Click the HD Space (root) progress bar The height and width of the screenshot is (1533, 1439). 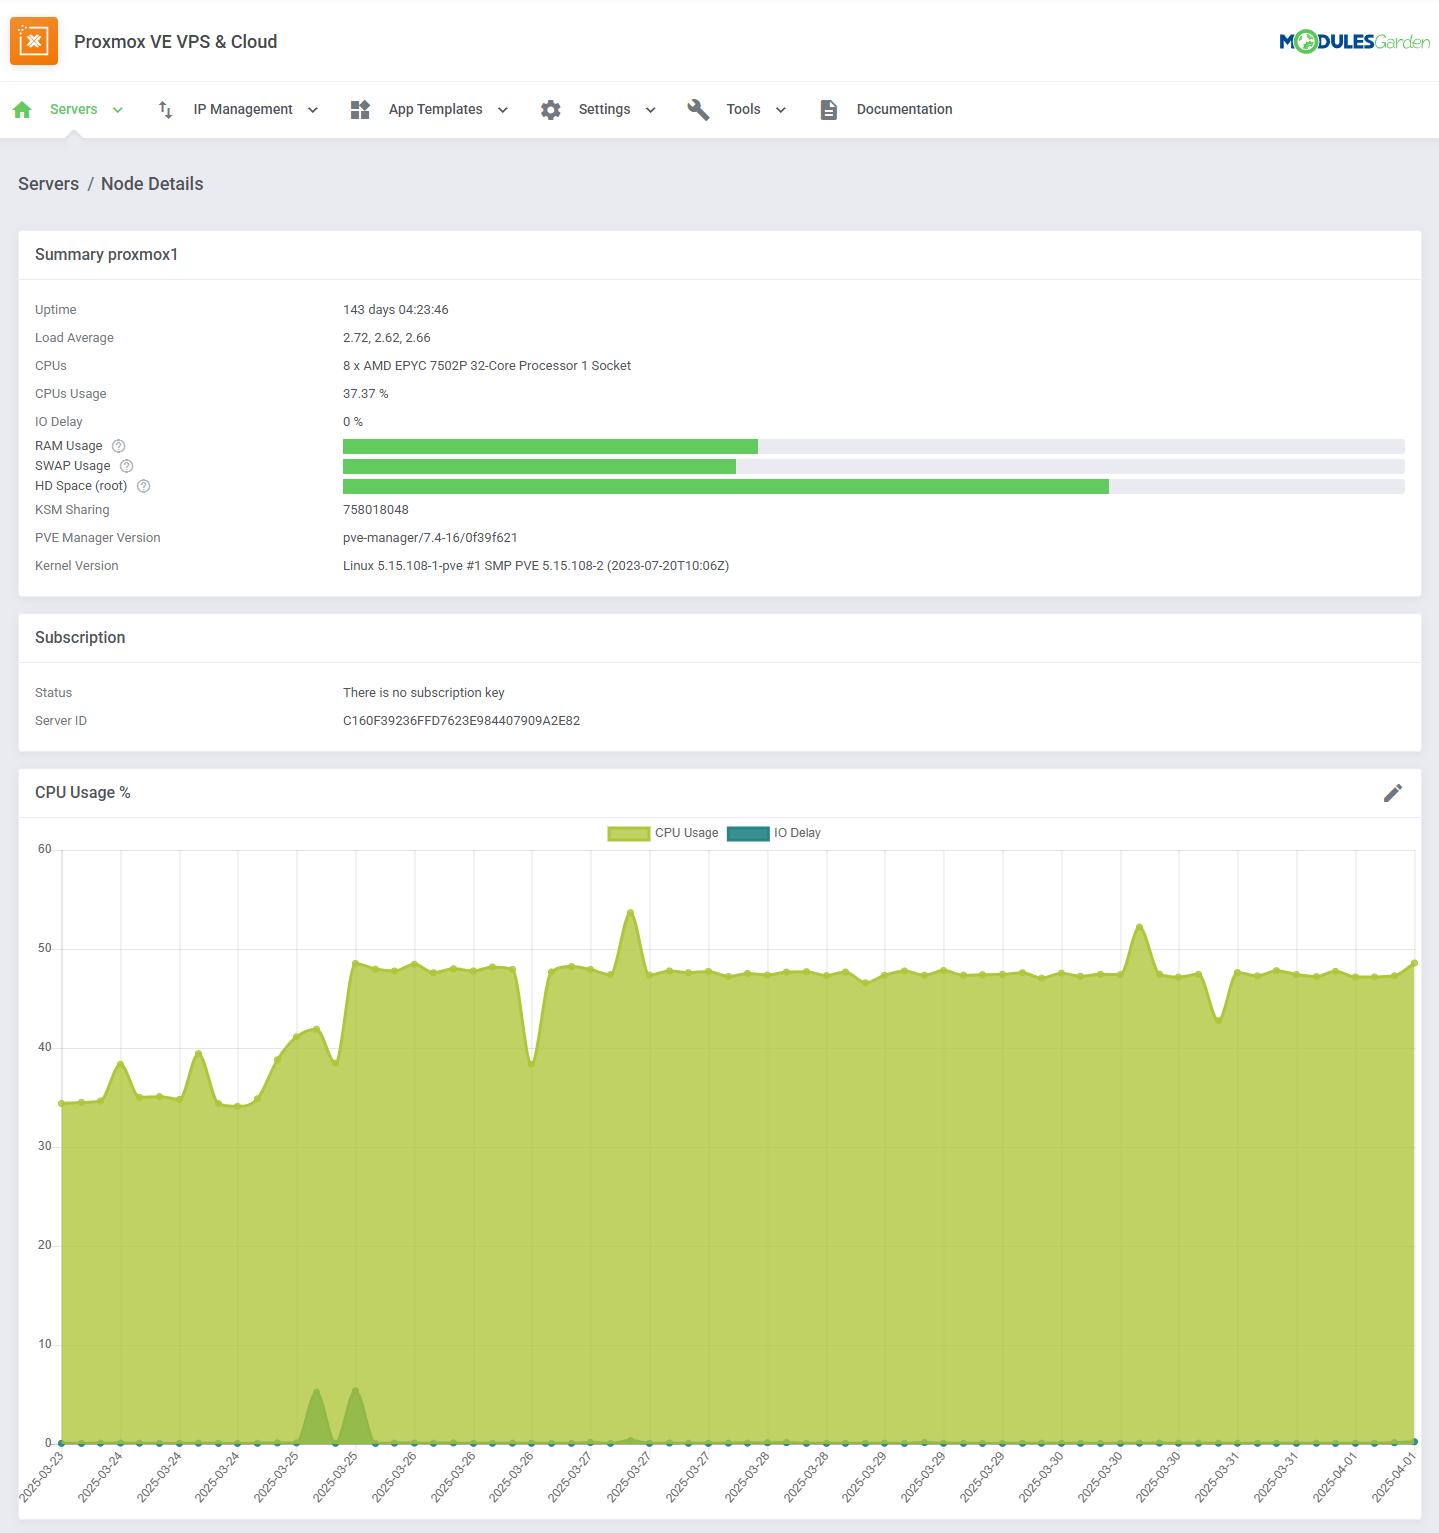874,486
